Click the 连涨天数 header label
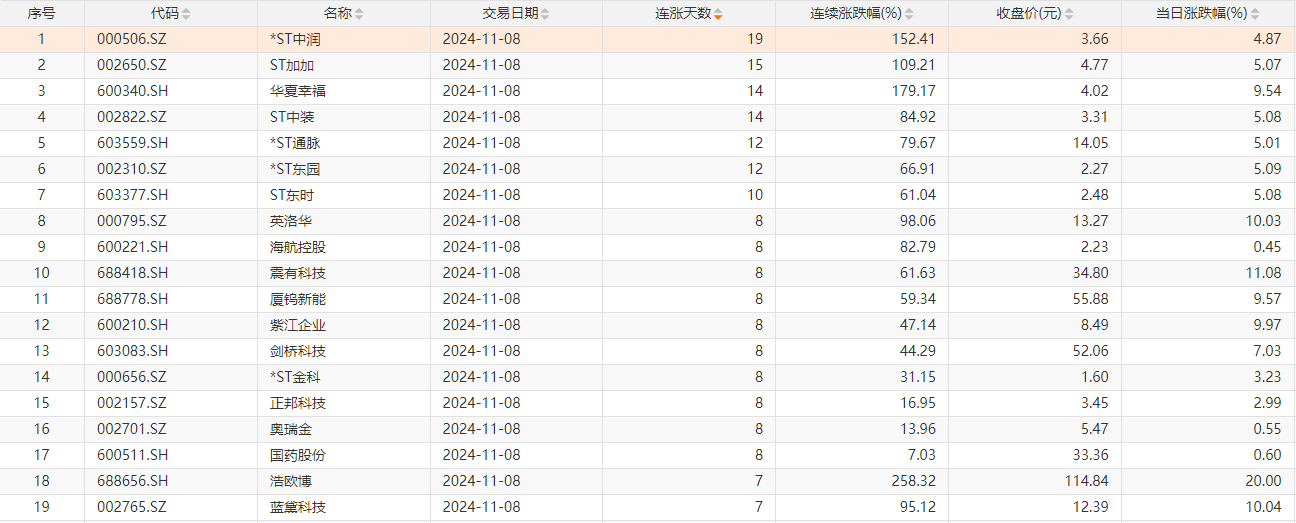Image resolution: width=1296 pixels, height=523 pixels. [x=683, y=14]
